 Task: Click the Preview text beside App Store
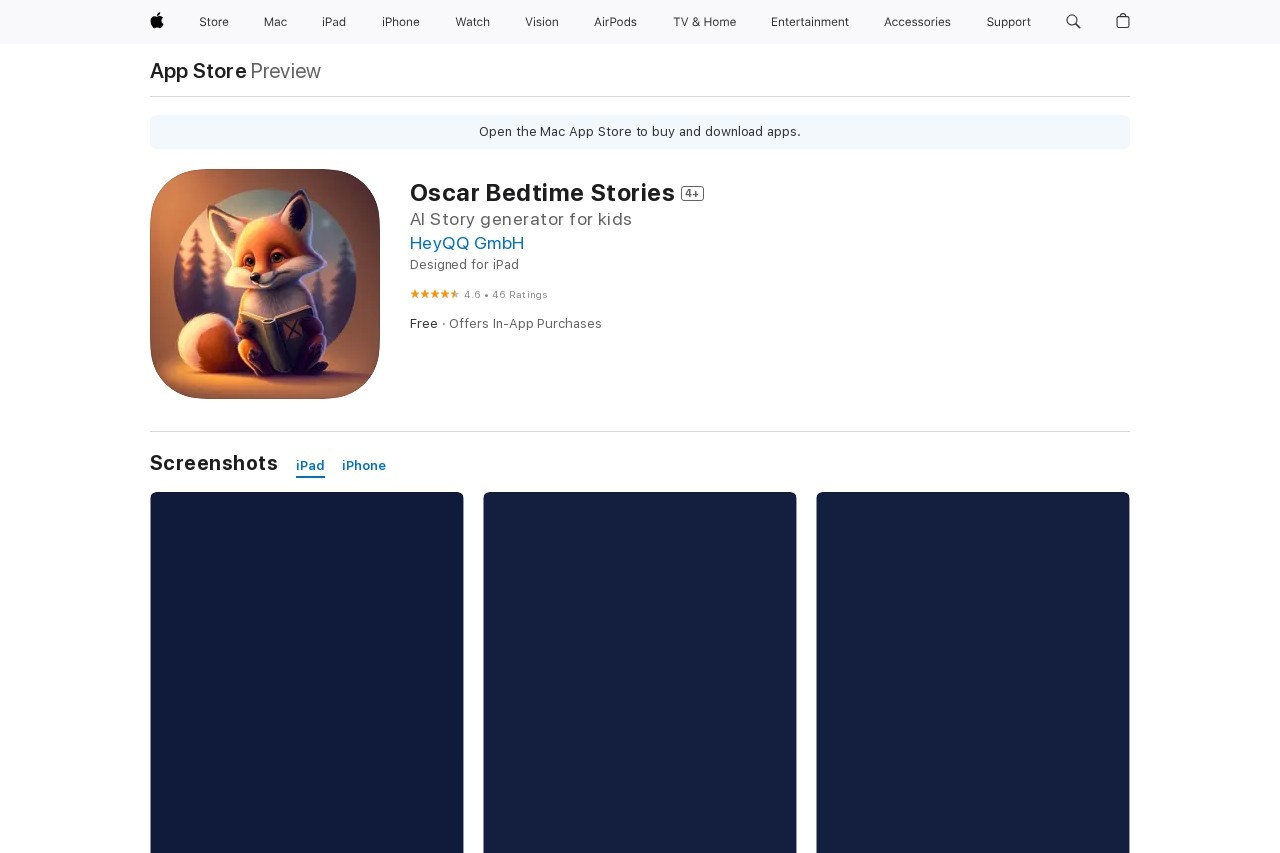click(285, 71)
